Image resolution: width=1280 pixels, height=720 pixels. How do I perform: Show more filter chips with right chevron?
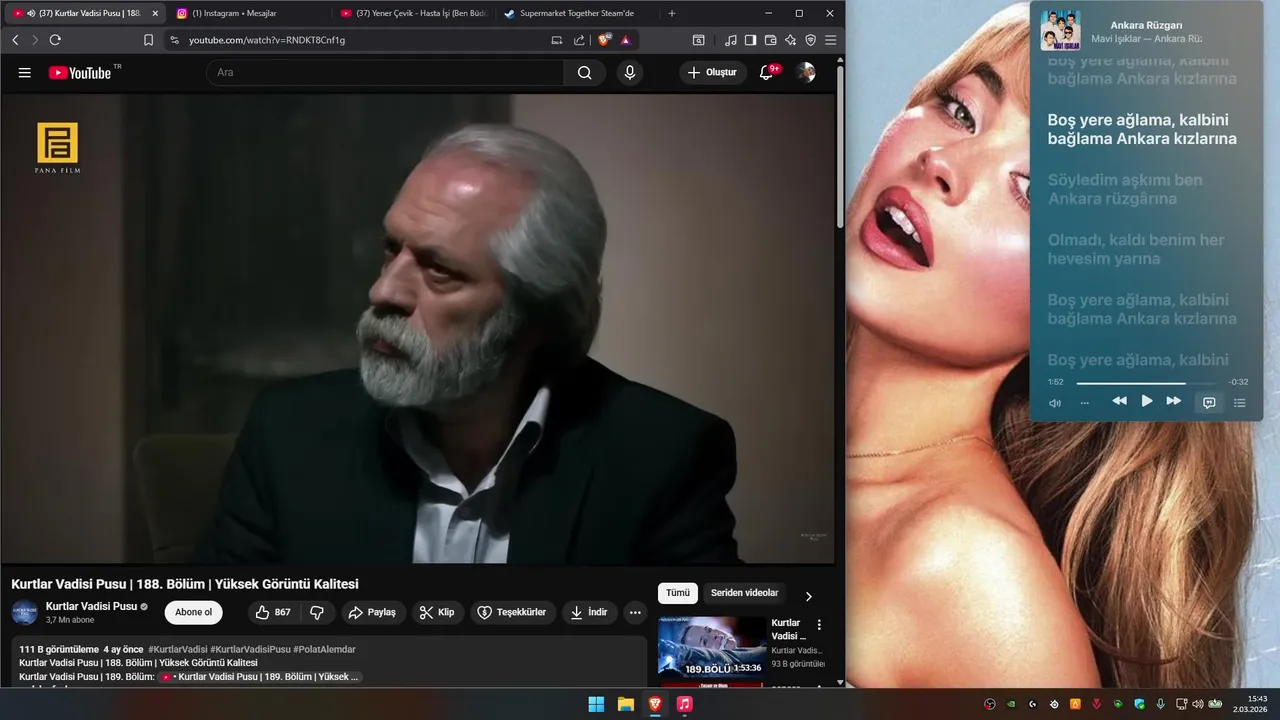click(808, 596)
